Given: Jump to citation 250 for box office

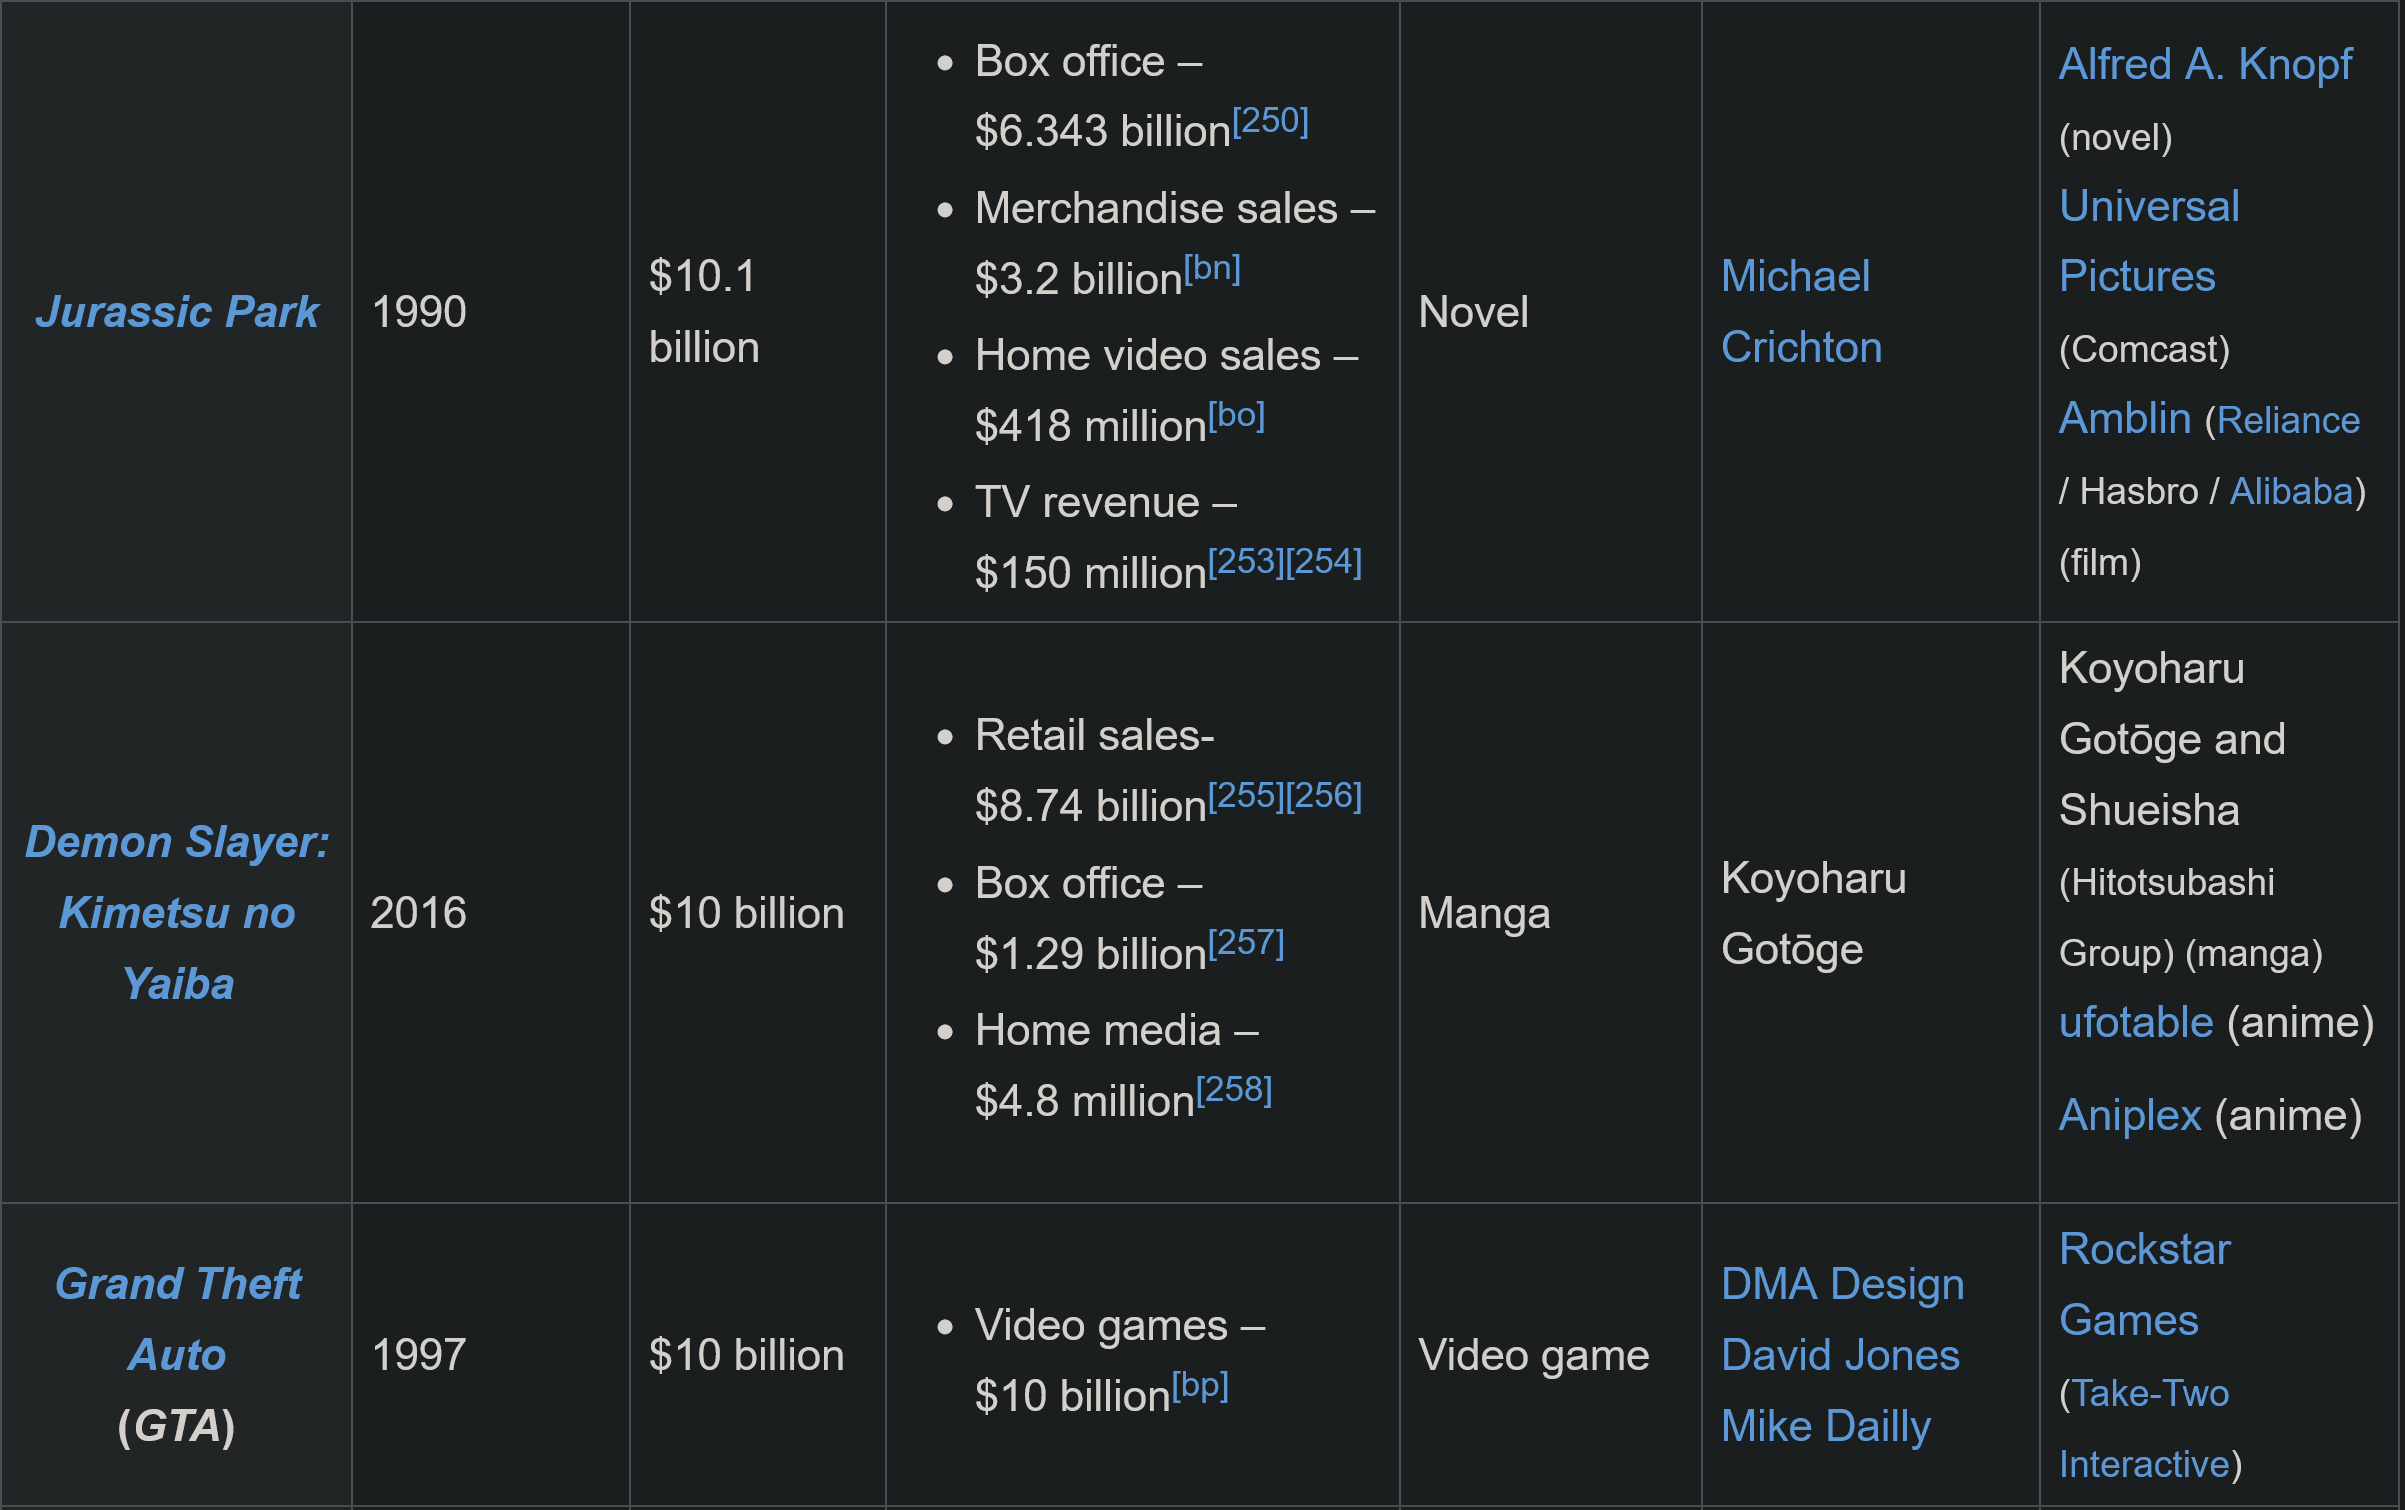Looking at the screenshot, I should tap(1270, 121).
